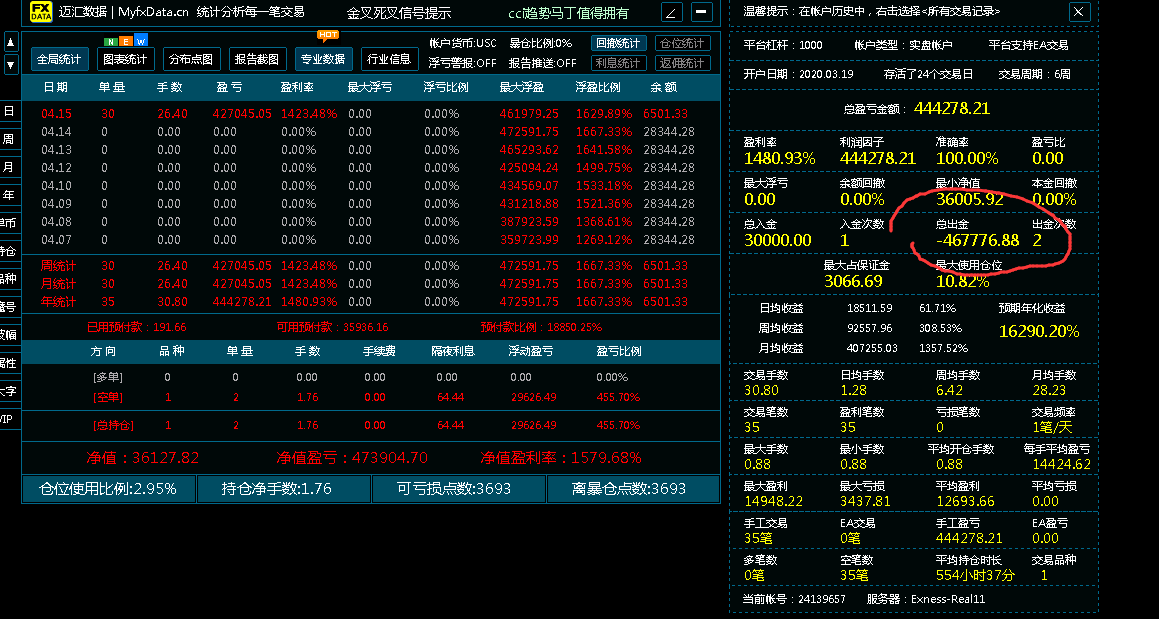1159x619 pixels.
Task: Click the FX DATA logo icon
Action: (x=40, y=12)
